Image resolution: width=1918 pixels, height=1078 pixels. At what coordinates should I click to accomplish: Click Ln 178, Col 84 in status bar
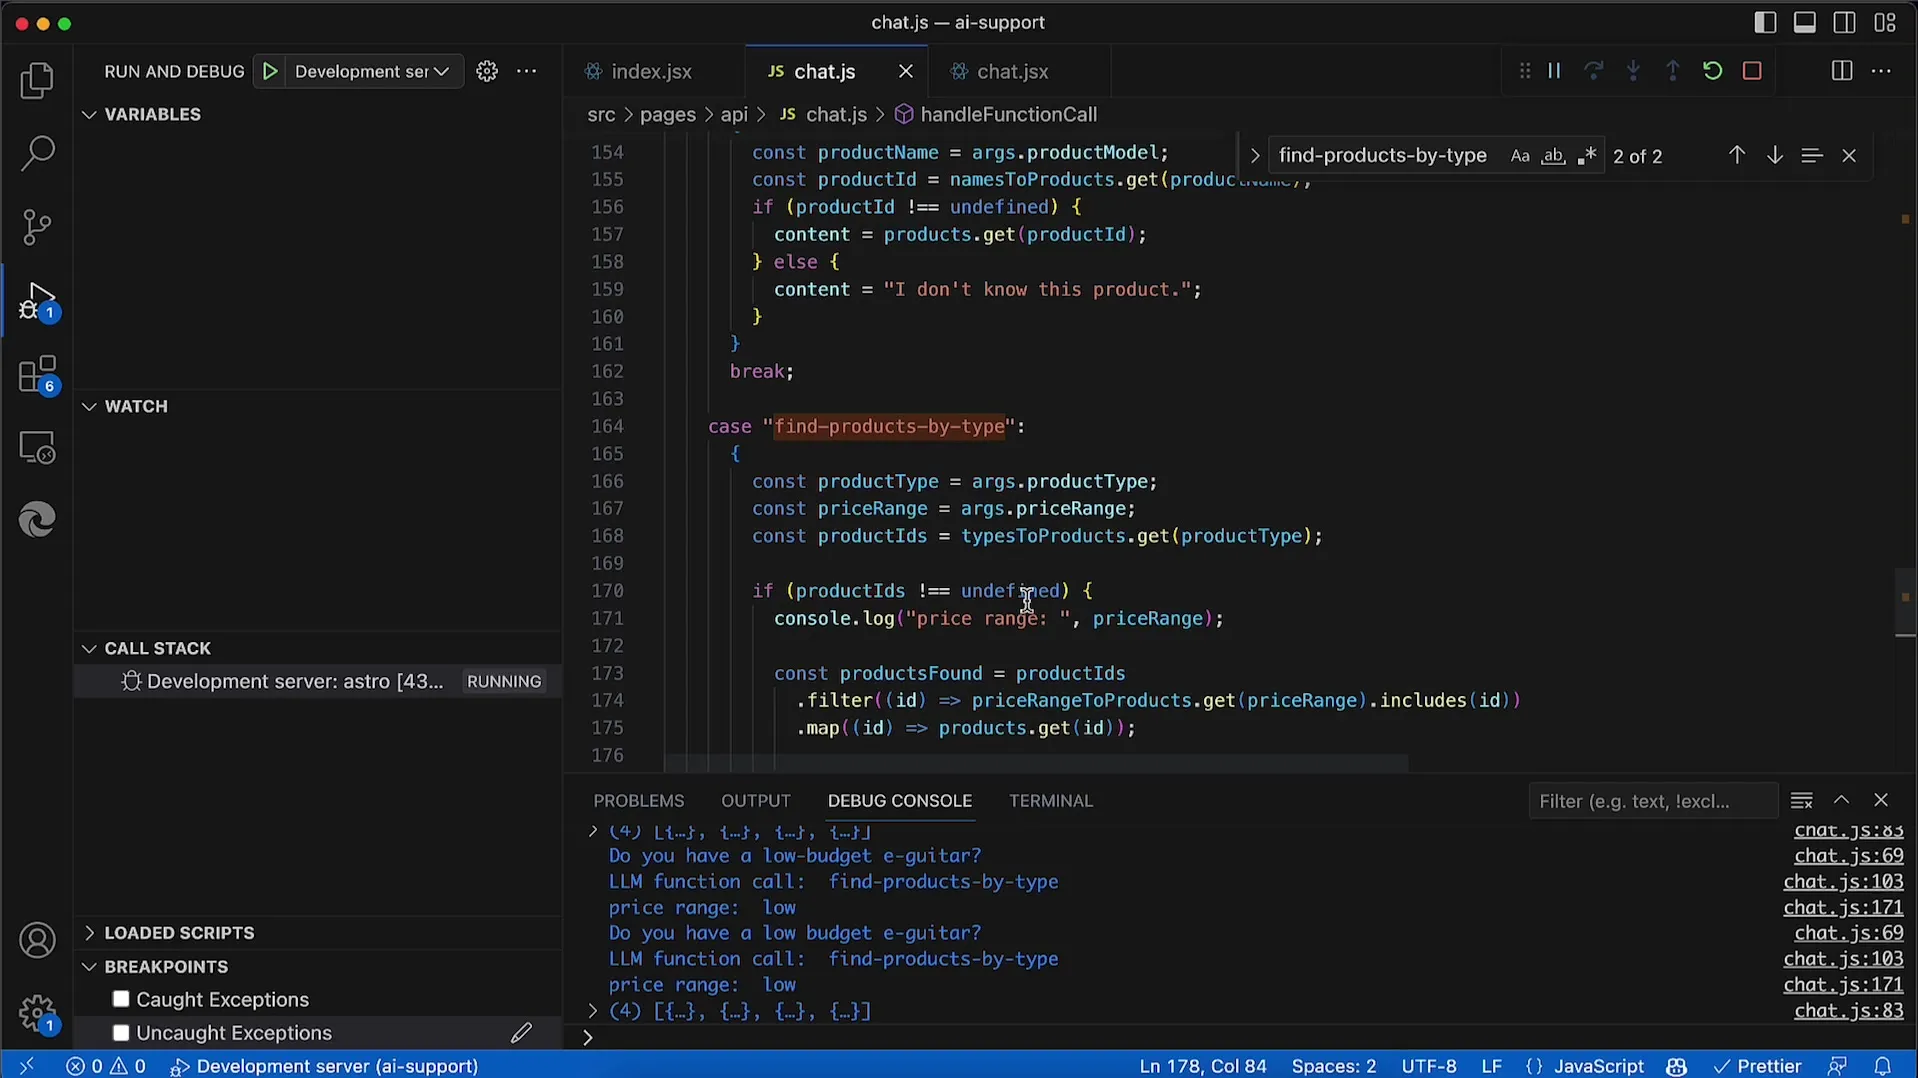pyautogui.click(x=1202, y=1066)
